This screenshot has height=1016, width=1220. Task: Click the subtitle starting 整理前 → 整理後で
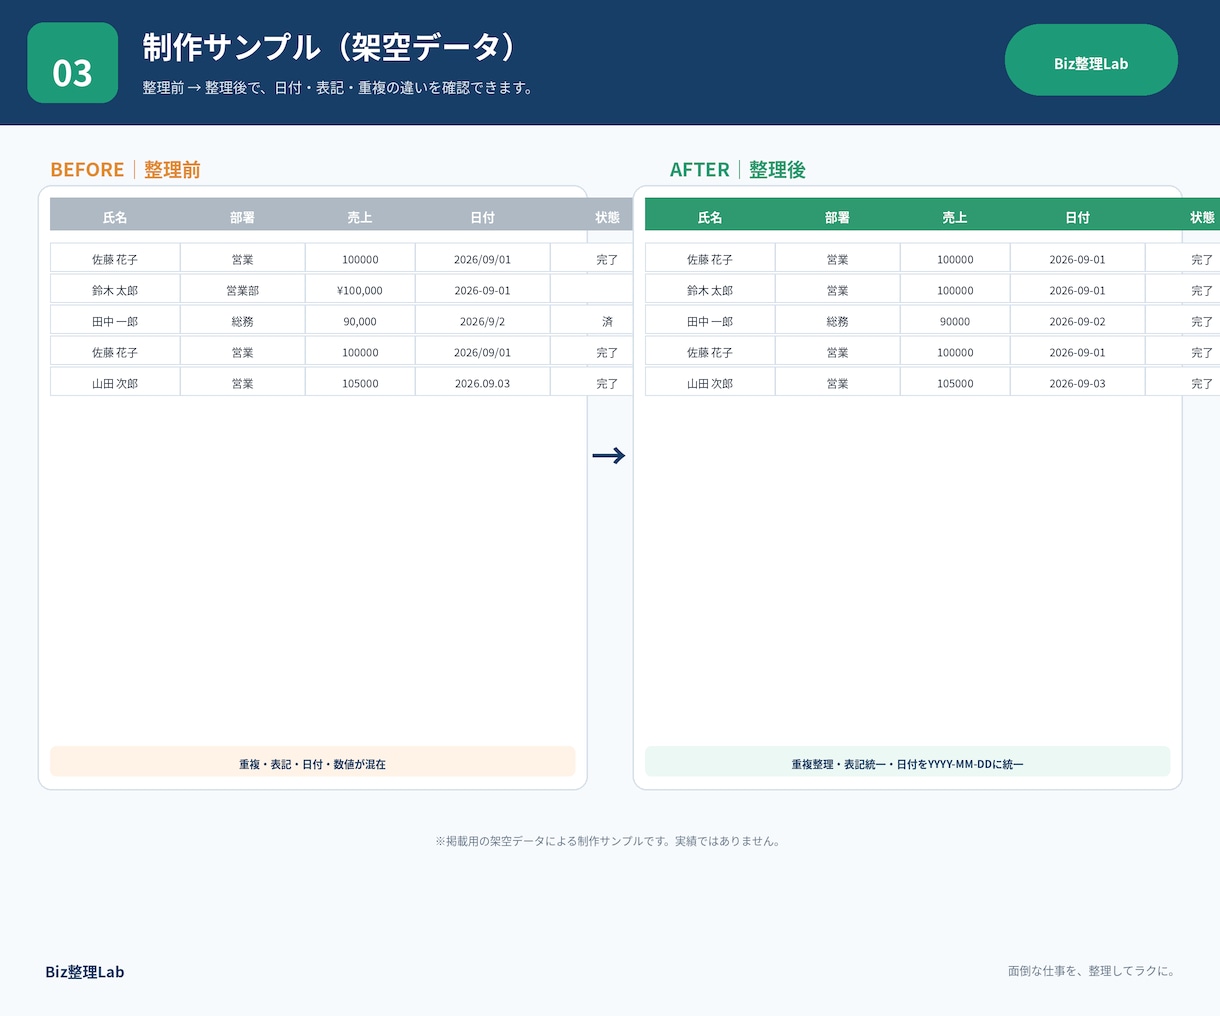click(x=340, y=88)
